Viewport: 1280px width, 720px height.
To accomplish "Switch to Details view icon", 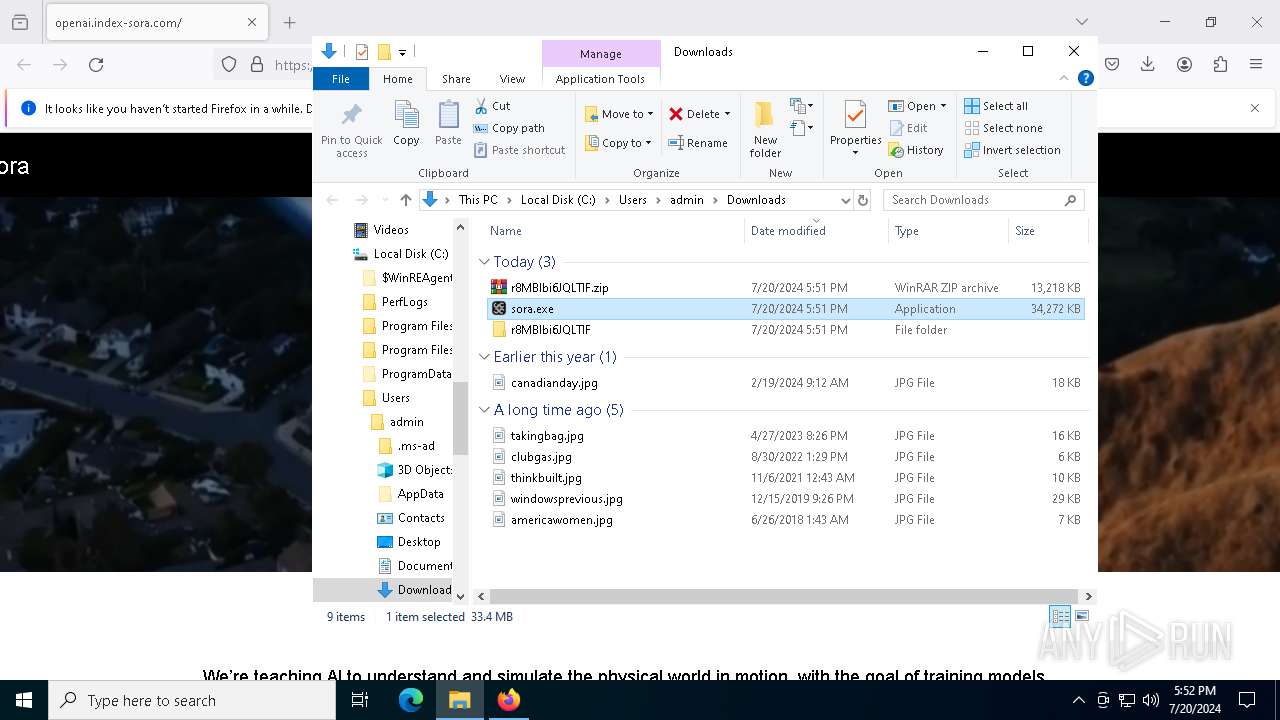I will [x=1060, y=617].
